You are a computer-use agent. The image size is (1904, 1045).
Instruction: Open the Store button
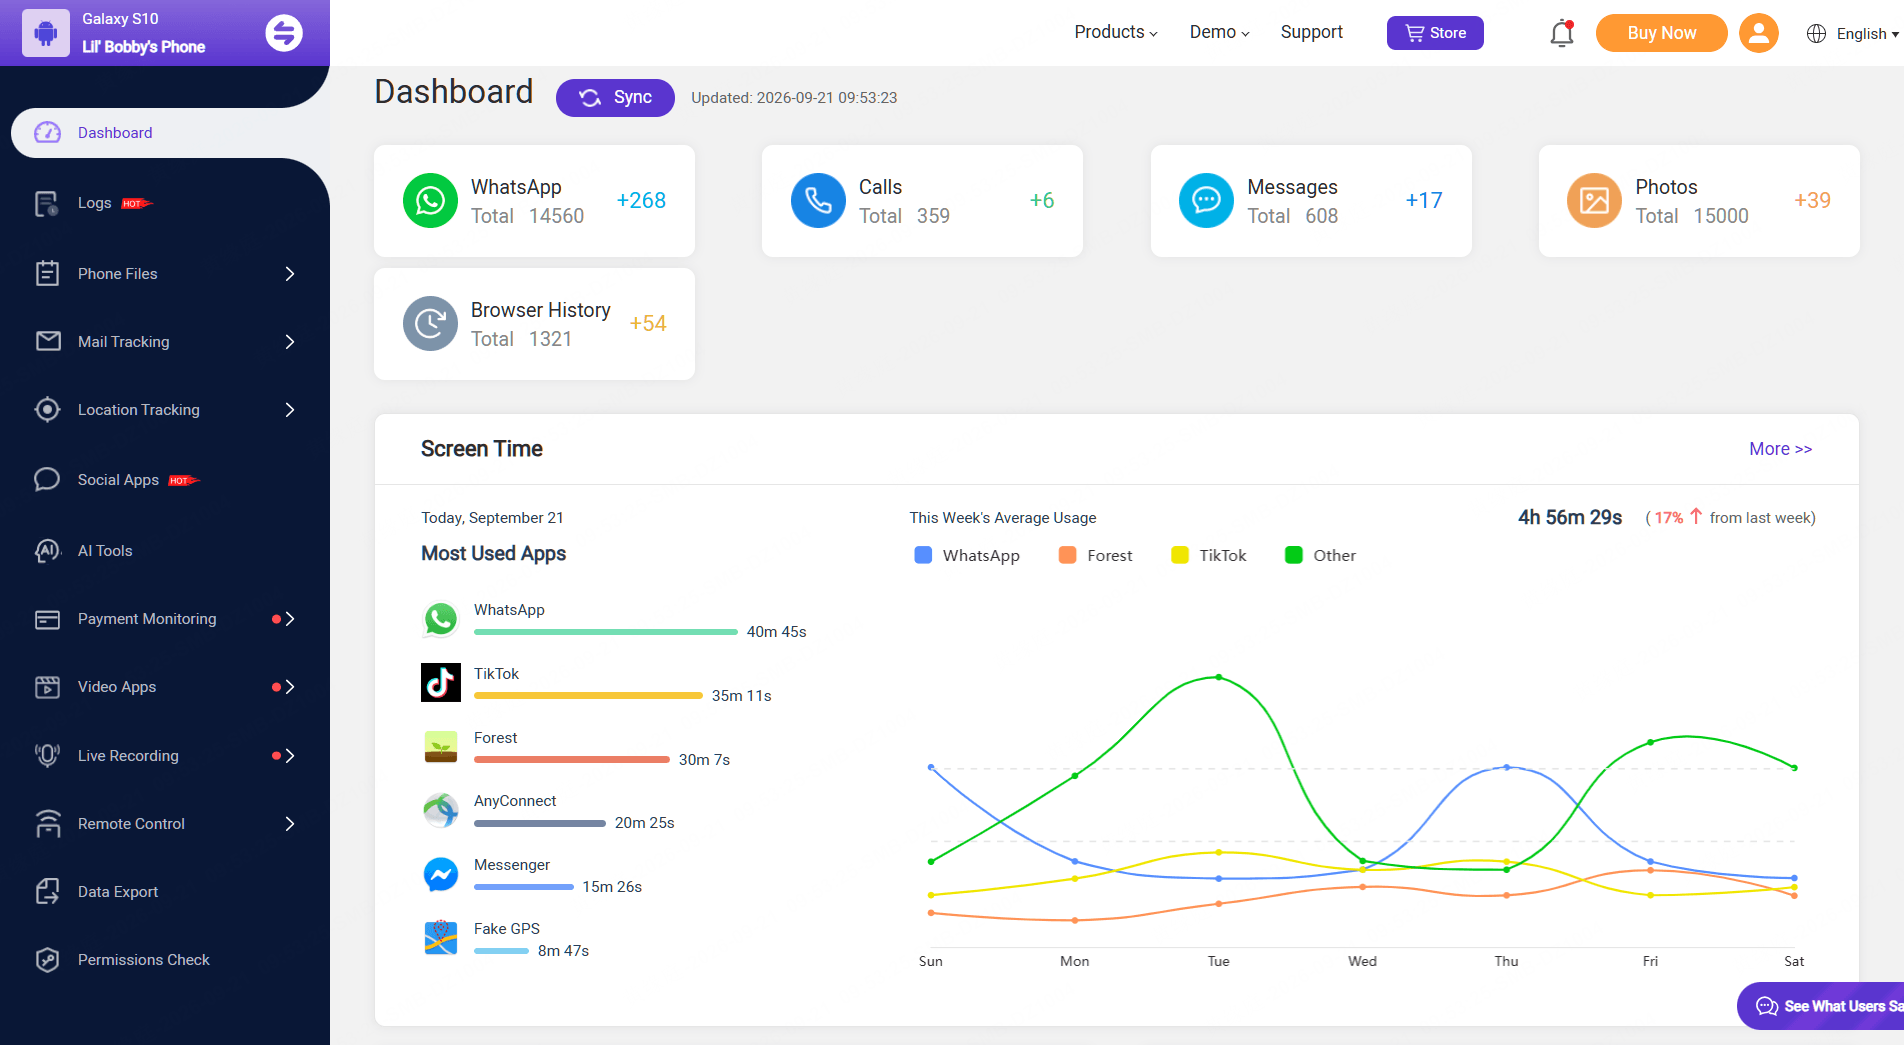point(1435,33)
